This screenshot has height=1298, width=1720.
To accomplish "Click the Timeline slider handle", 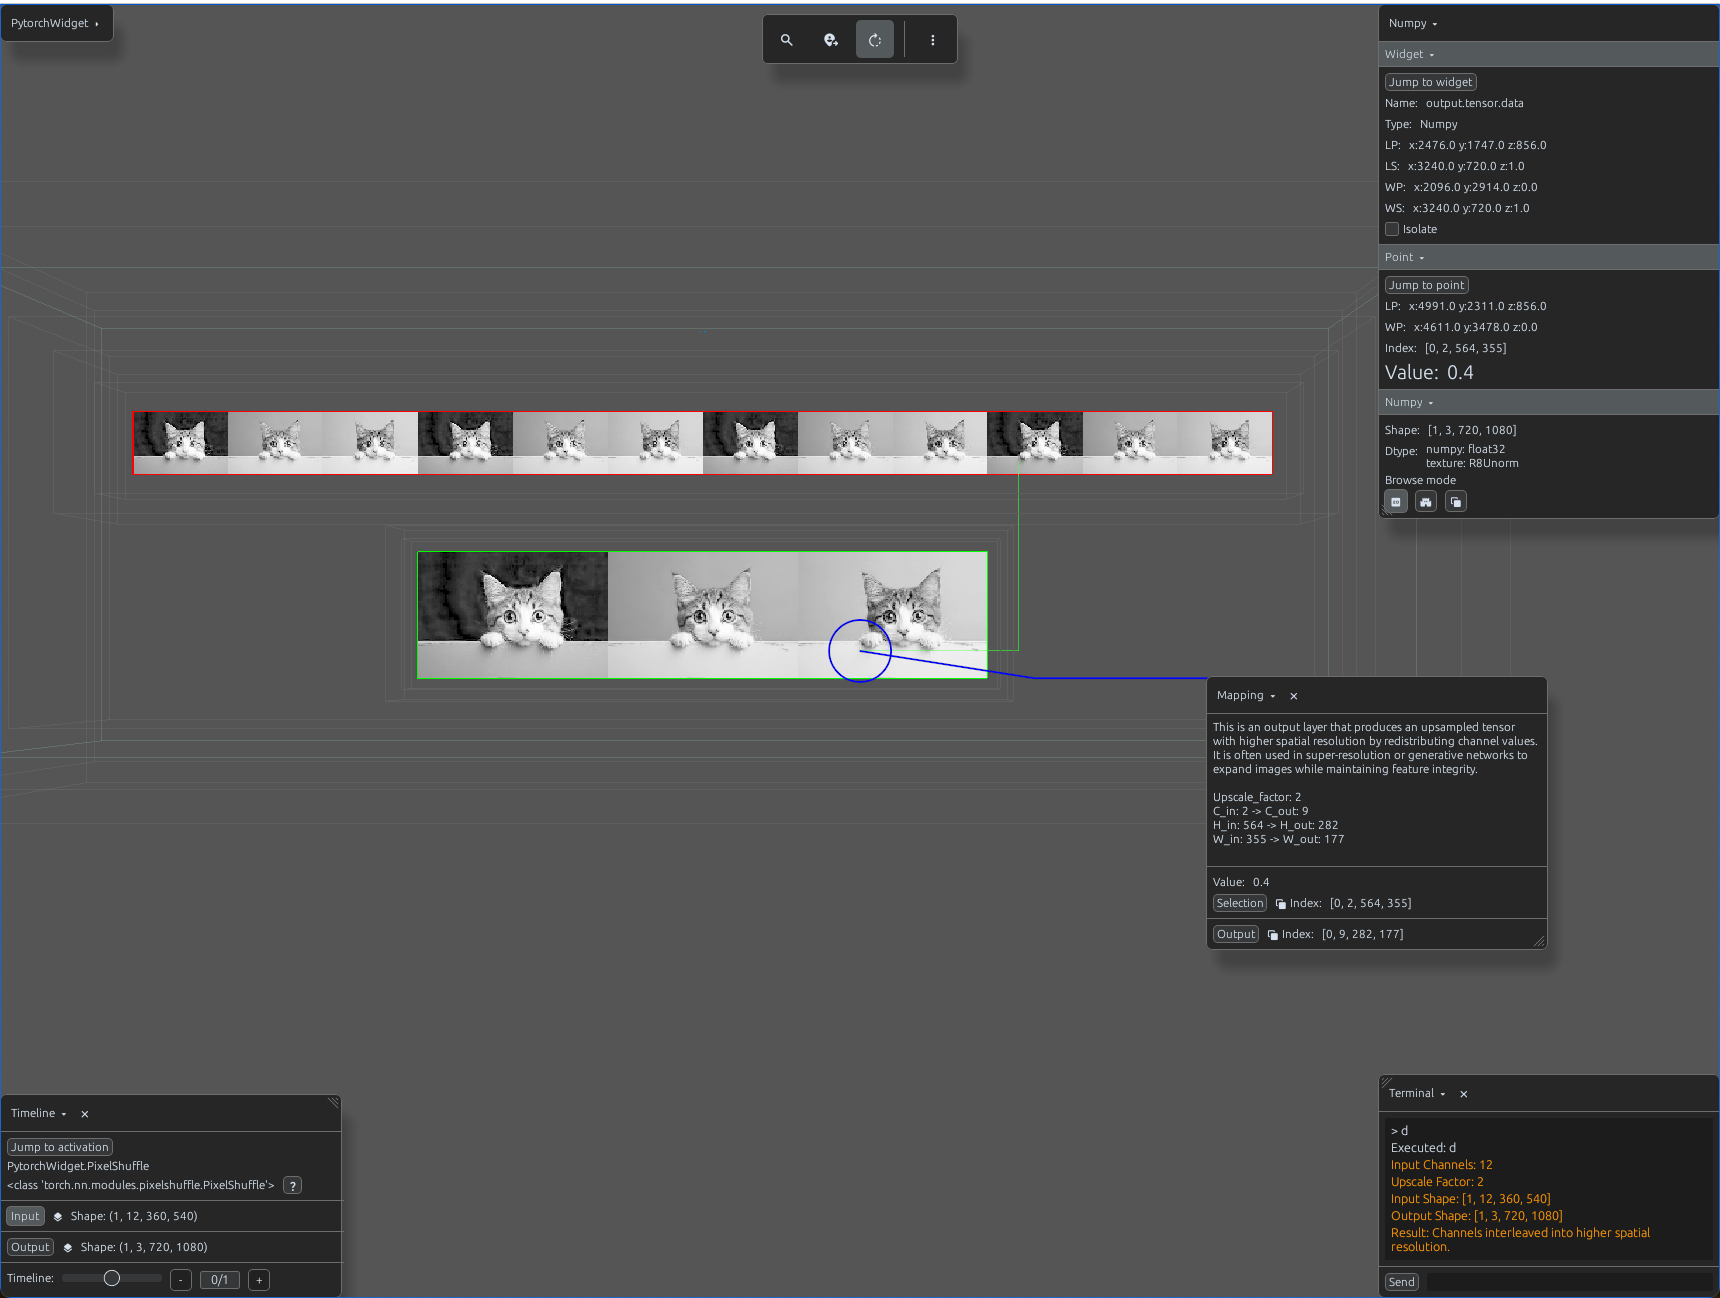I will coord(112,1279).
